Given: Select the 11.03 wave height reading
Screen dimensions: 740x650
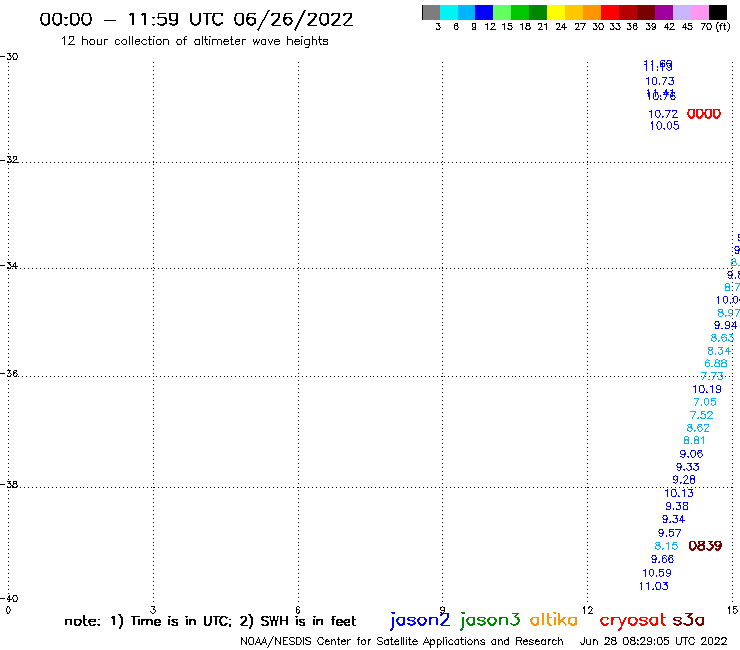Looking at the screenshot, I should click(653, 586).
